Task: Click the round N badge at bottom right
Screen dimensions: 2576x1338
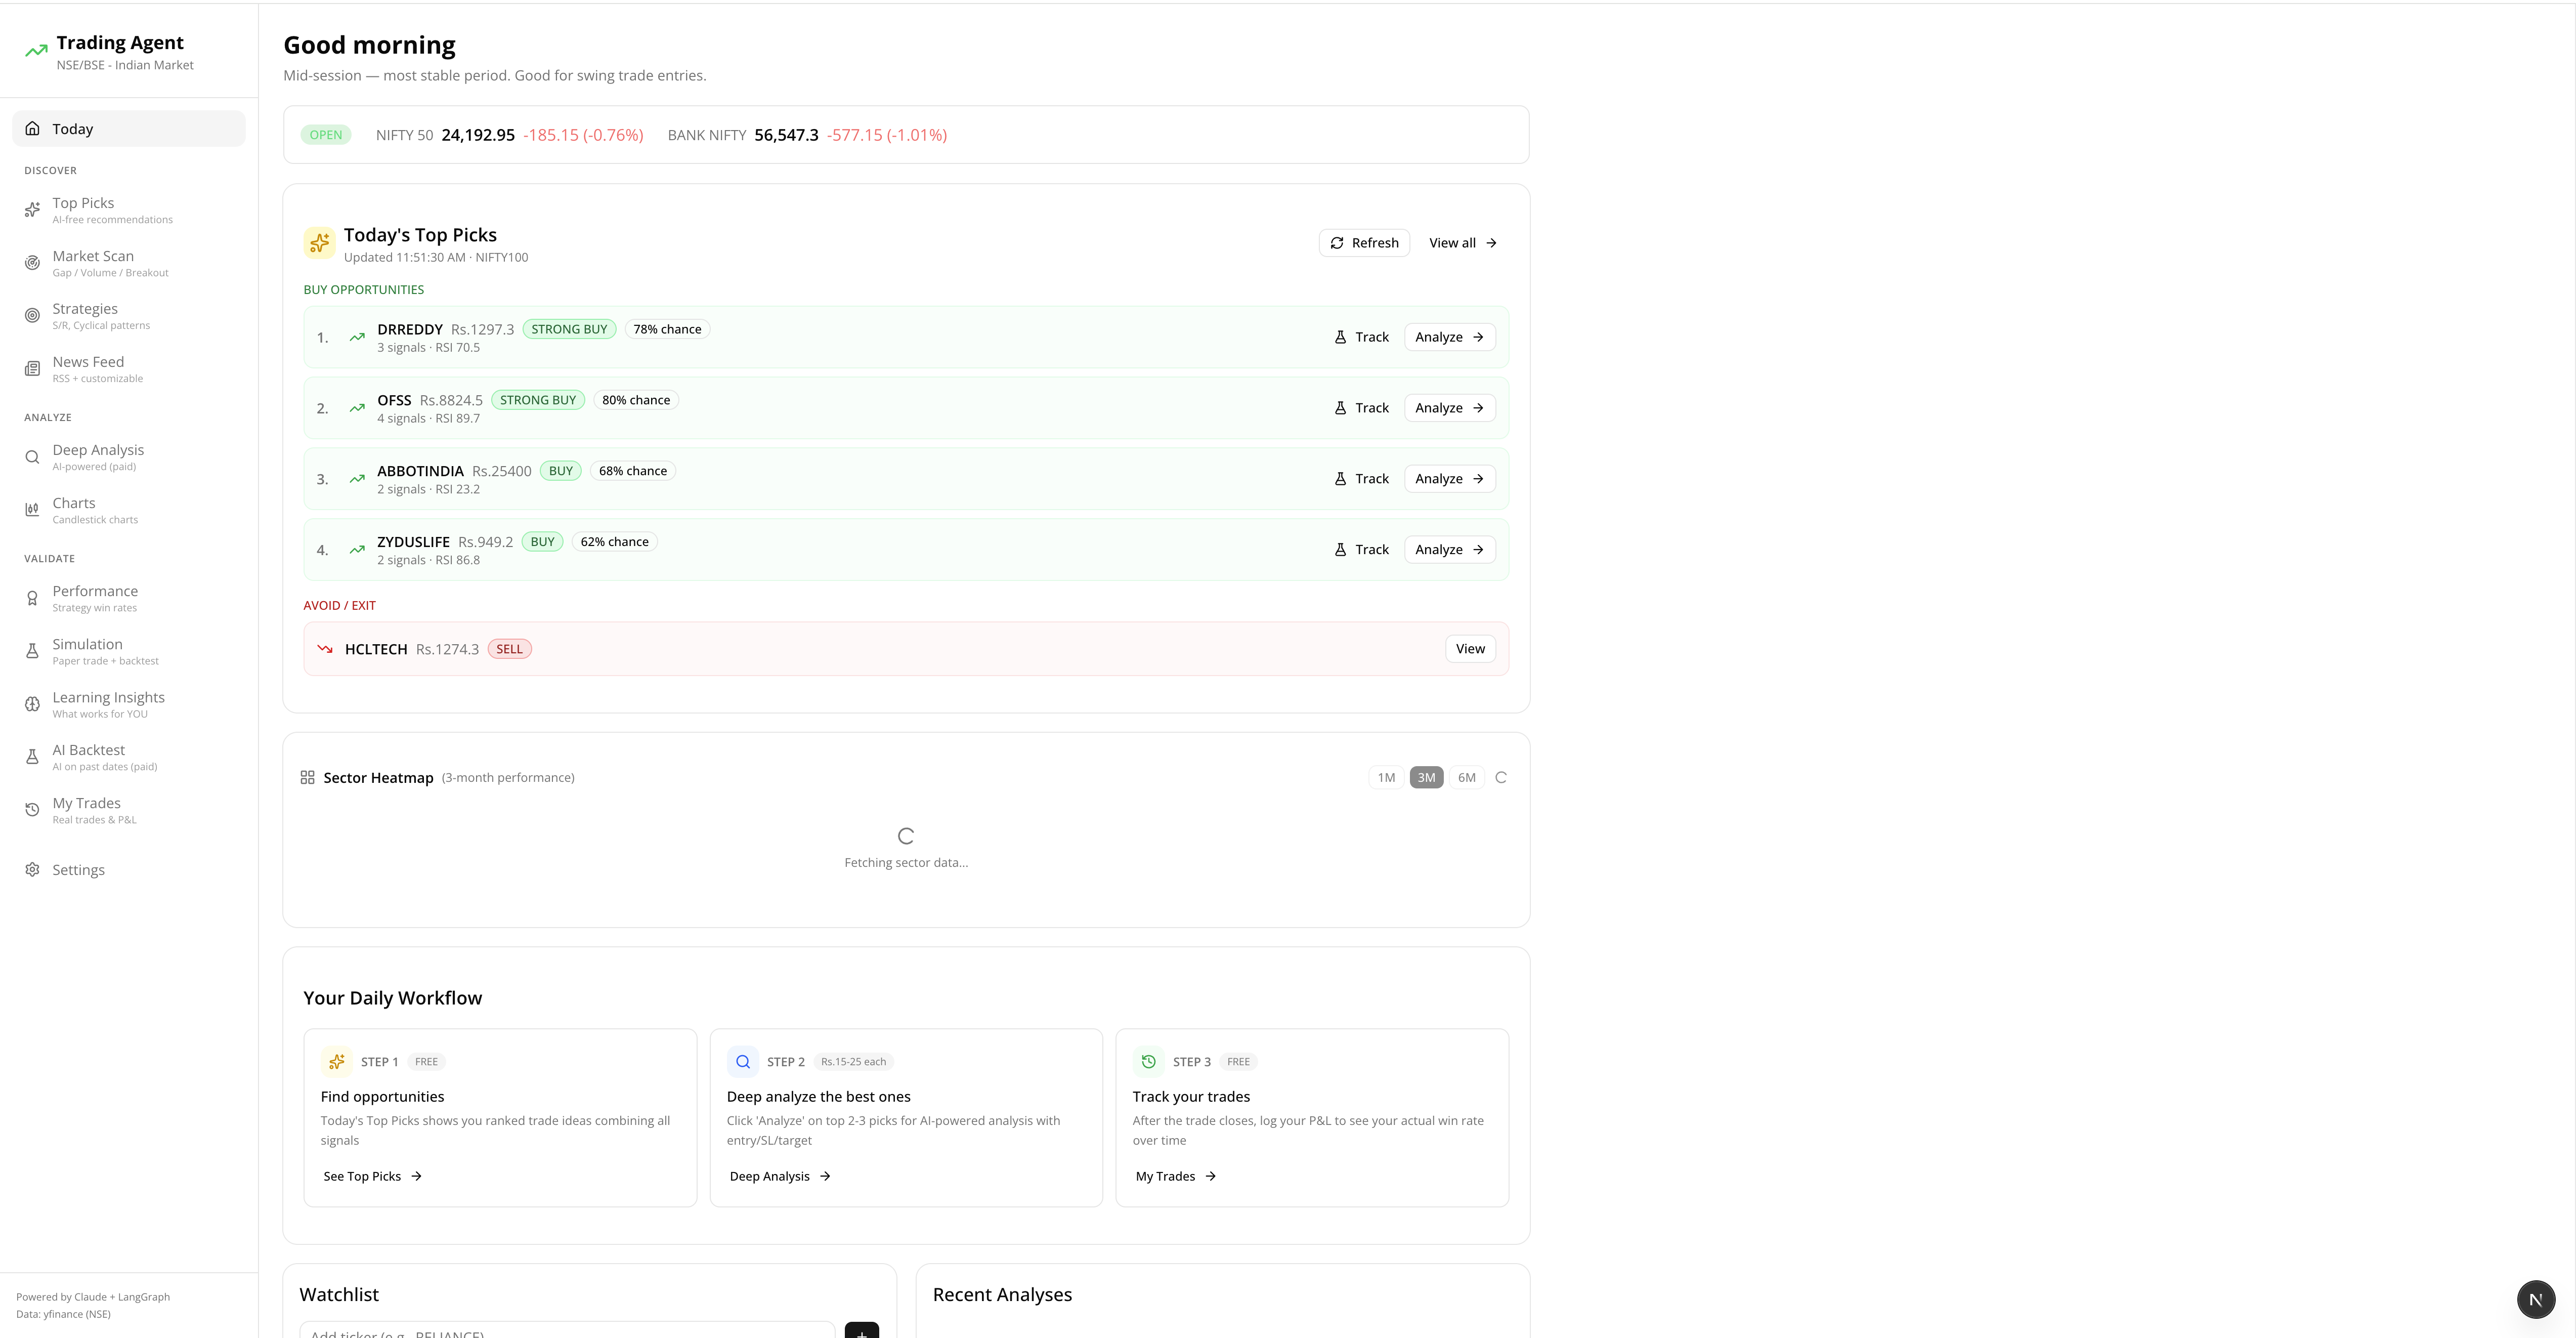Action: coord(2535,1299)
